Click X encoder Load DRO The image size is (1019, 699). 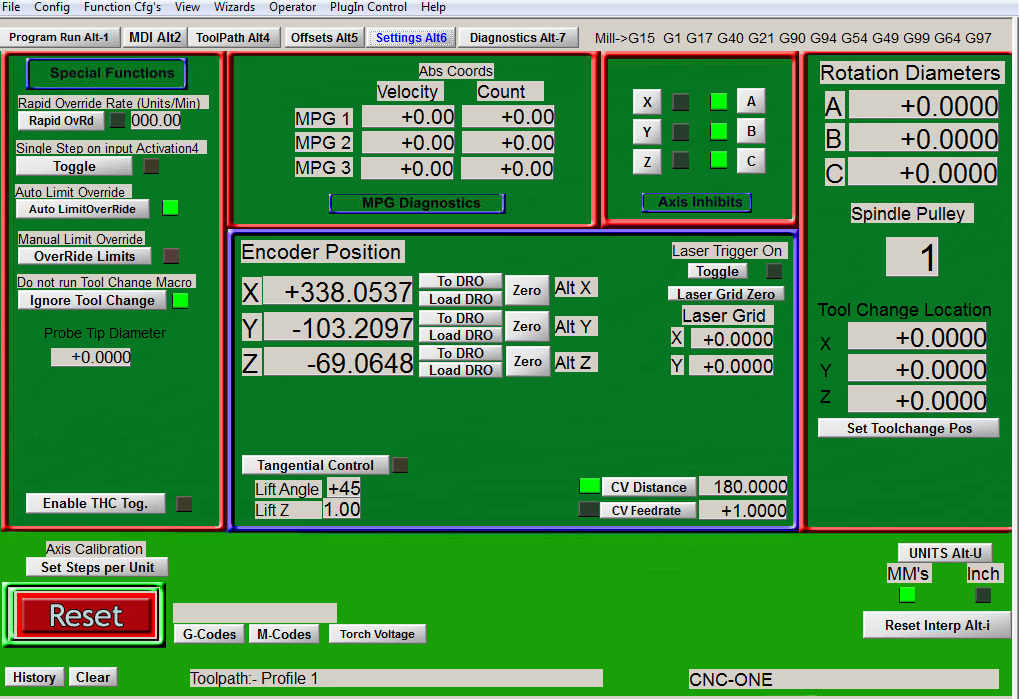[x=461, y=299]
